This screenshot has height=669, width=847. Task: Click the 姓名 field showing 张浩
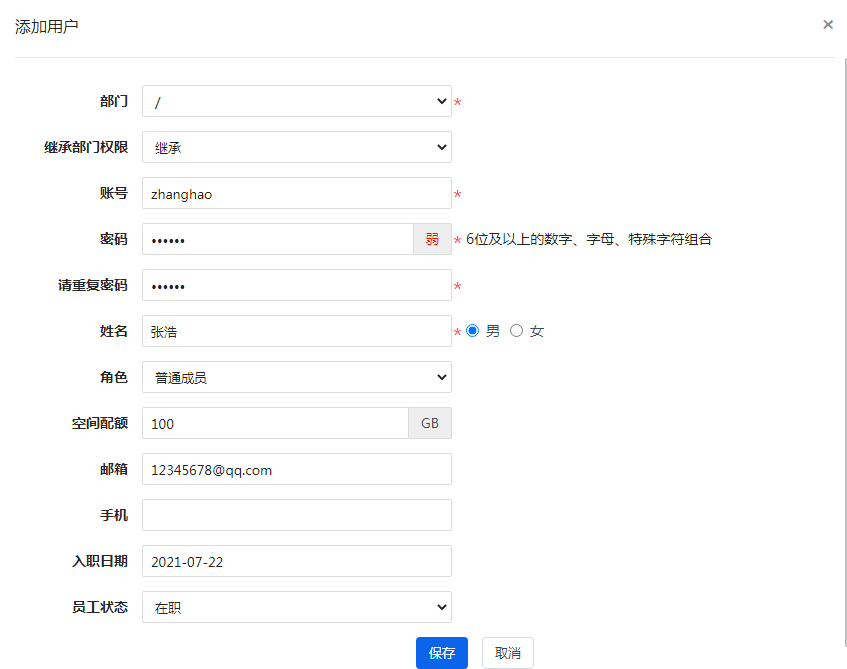point(297,331)
